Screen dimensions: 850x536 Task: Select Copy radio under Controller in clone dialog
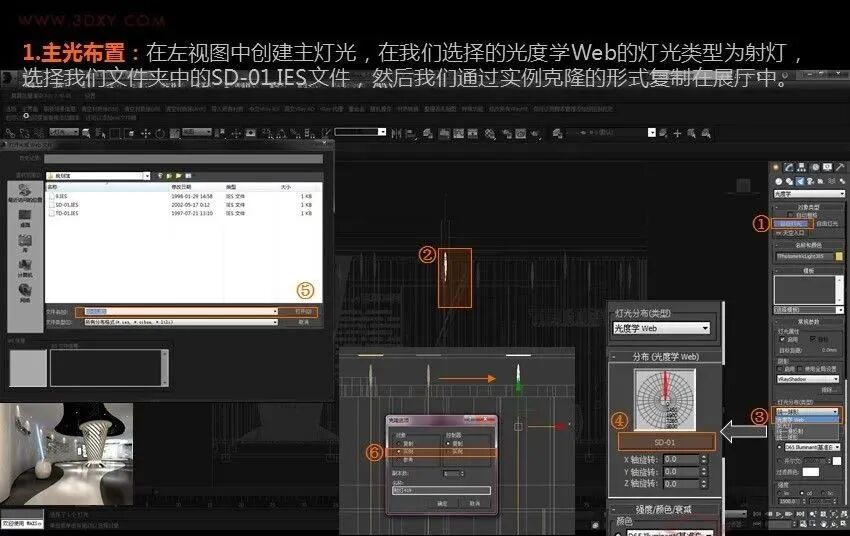click(x=449, y=443)
